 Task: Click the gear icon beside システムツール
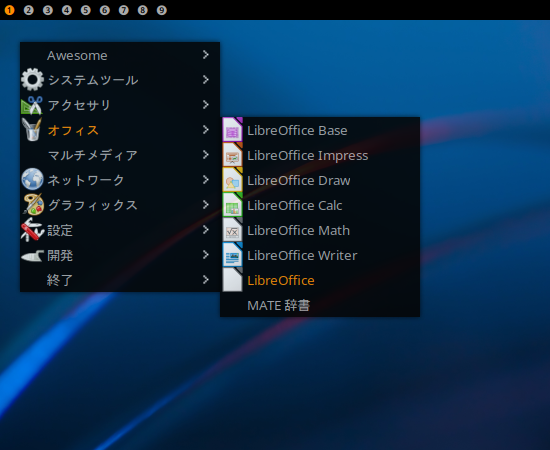[32, 80]
